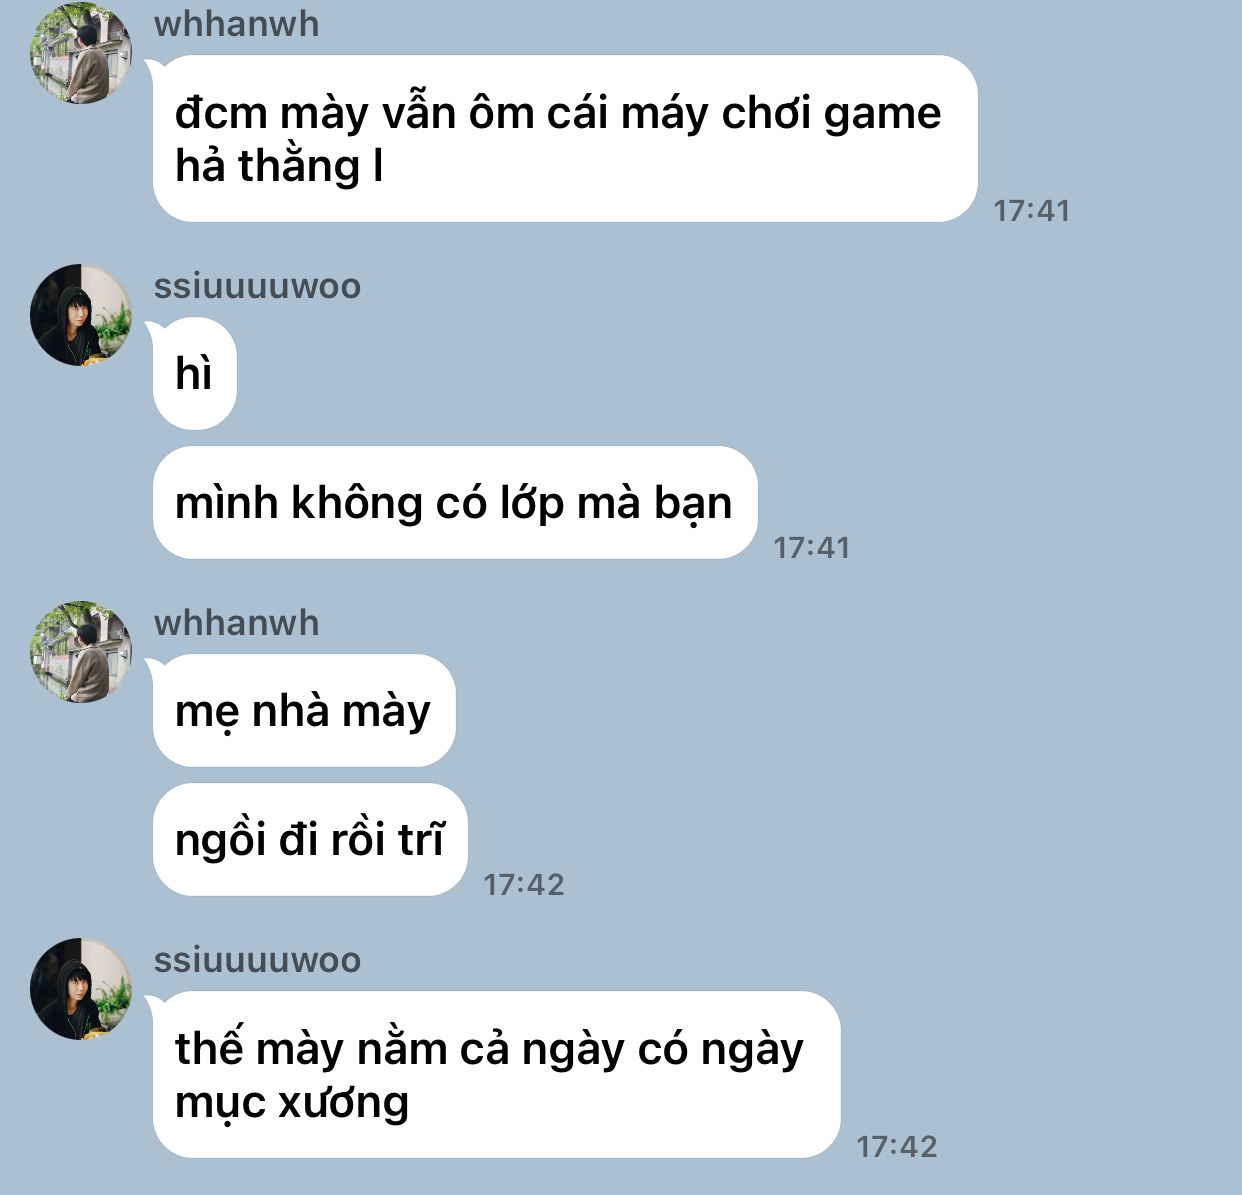Select the 'hì' message bubble
The width and height of the screenshot is (1242, 1195).
[x=195, y=374]
